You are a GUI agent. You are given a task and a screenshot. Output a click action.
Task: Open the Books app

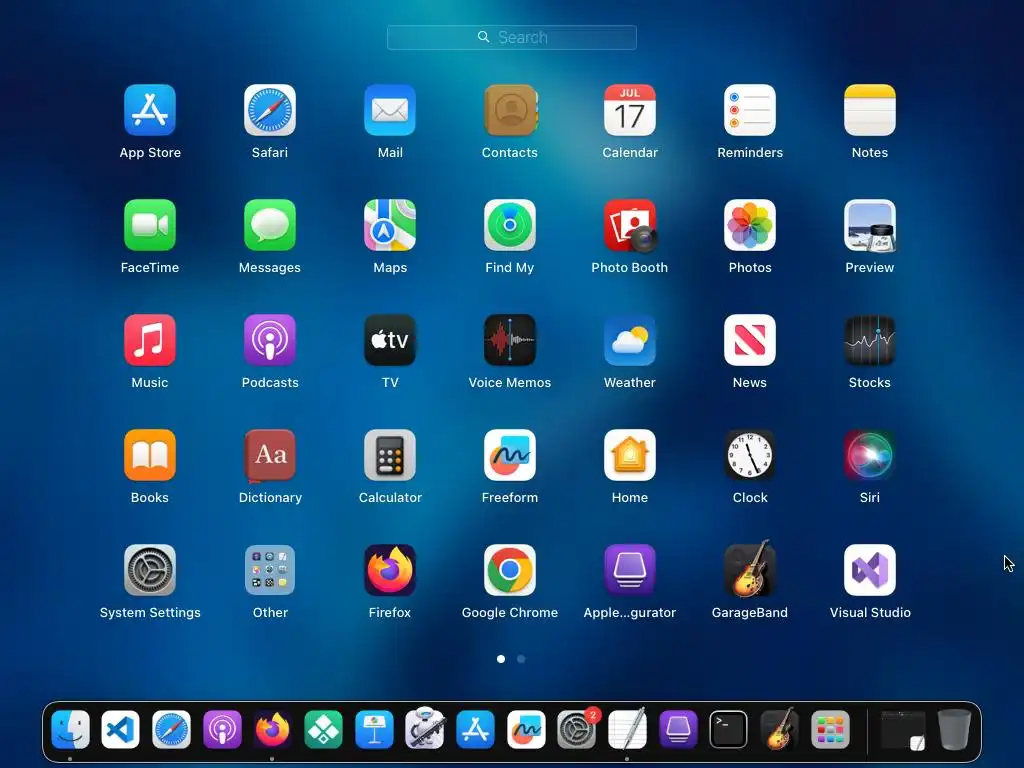coord(150,455)
